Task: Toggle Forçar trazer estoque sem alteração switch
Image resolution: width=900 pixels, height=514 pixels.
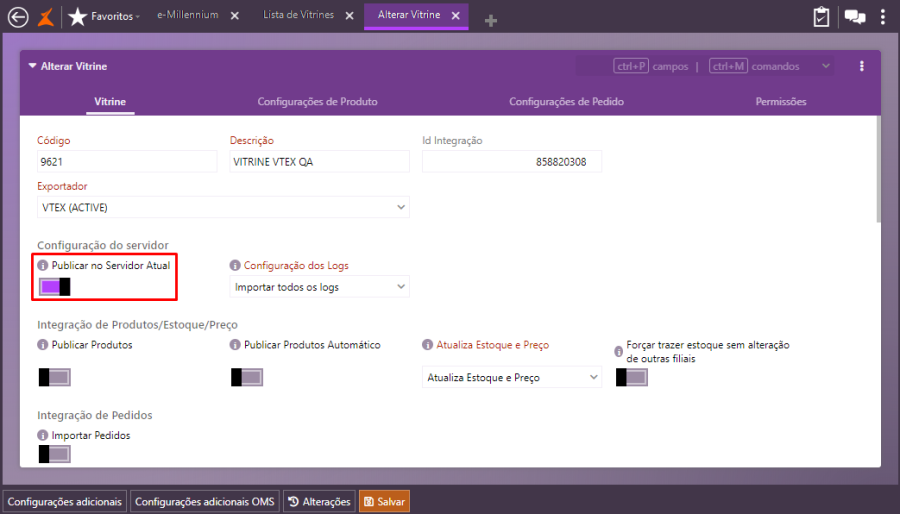Action: (x=631, y=377)
